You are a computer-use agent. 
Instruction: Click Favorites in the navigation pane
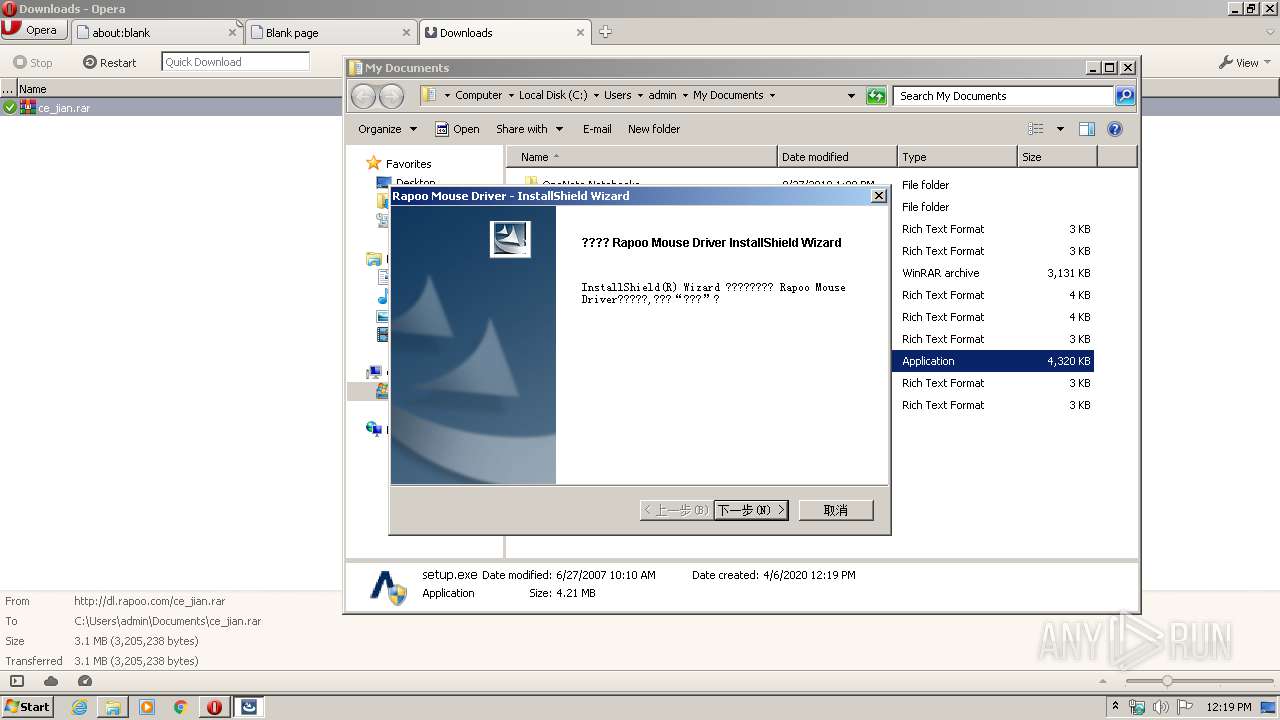pos(408,164)
